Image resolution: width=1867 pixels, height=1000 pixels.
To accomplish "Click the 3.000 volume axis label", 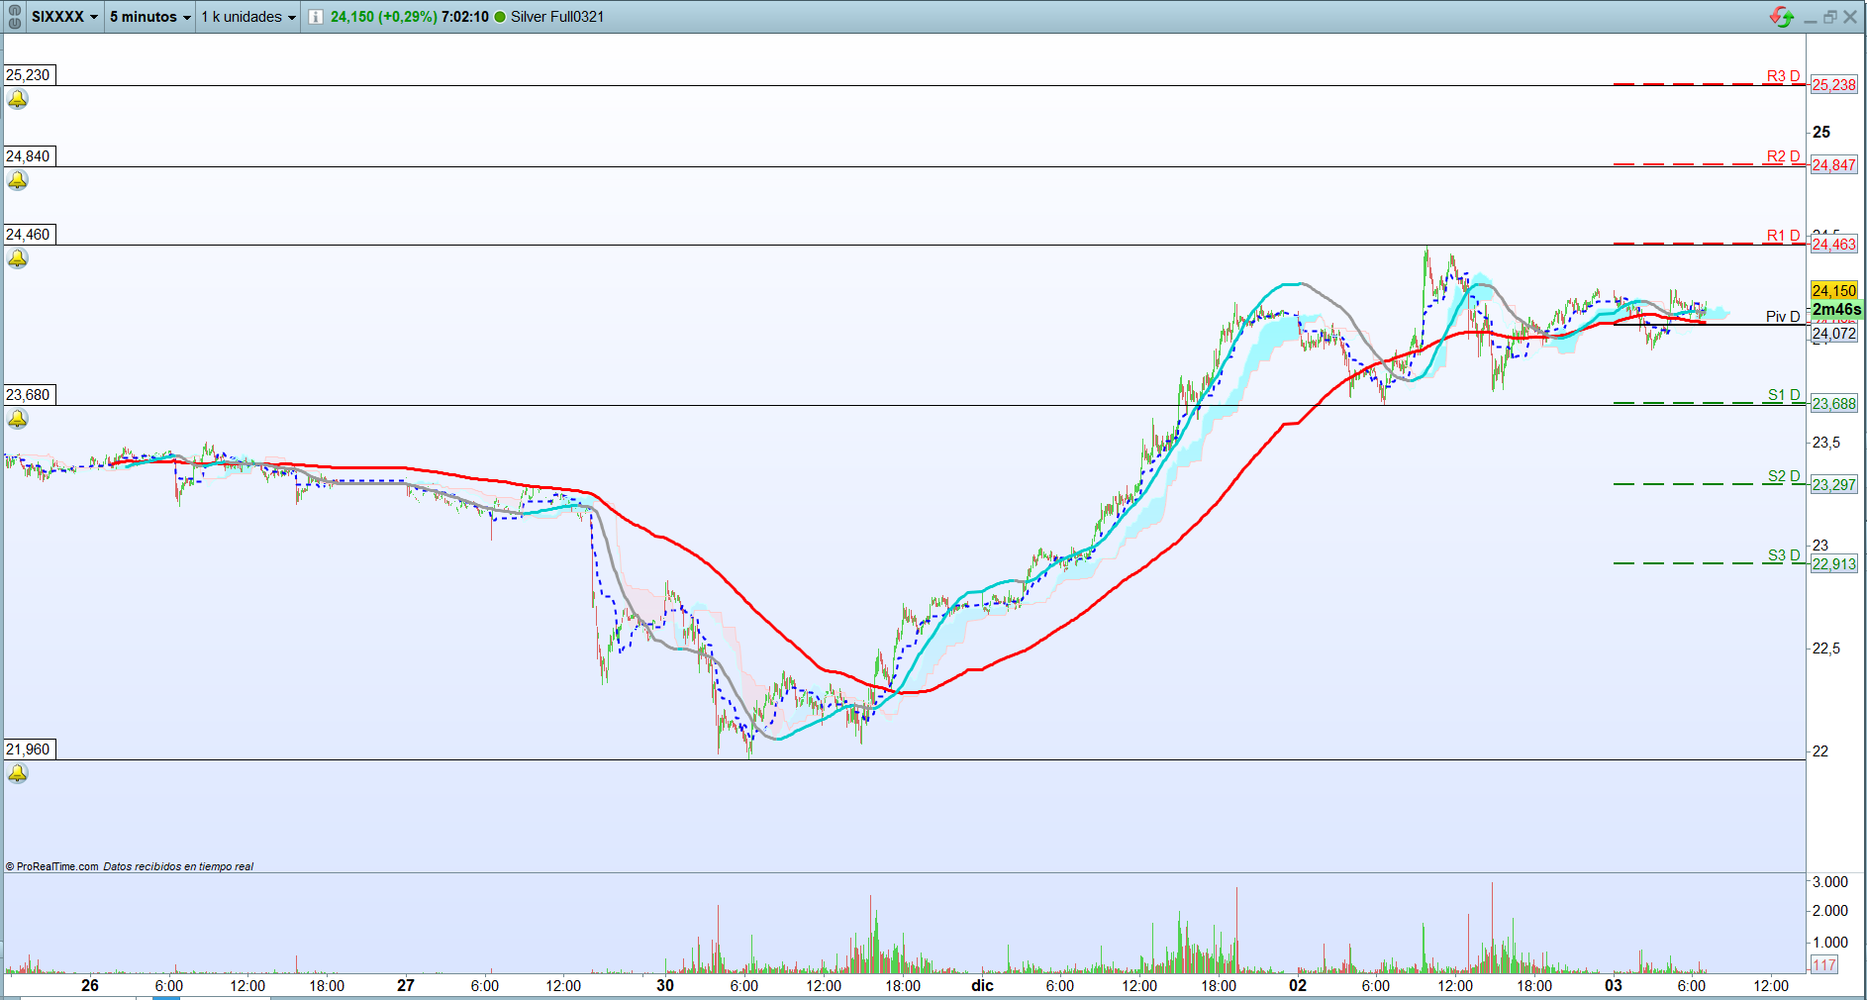I will tap(1830, 882).
